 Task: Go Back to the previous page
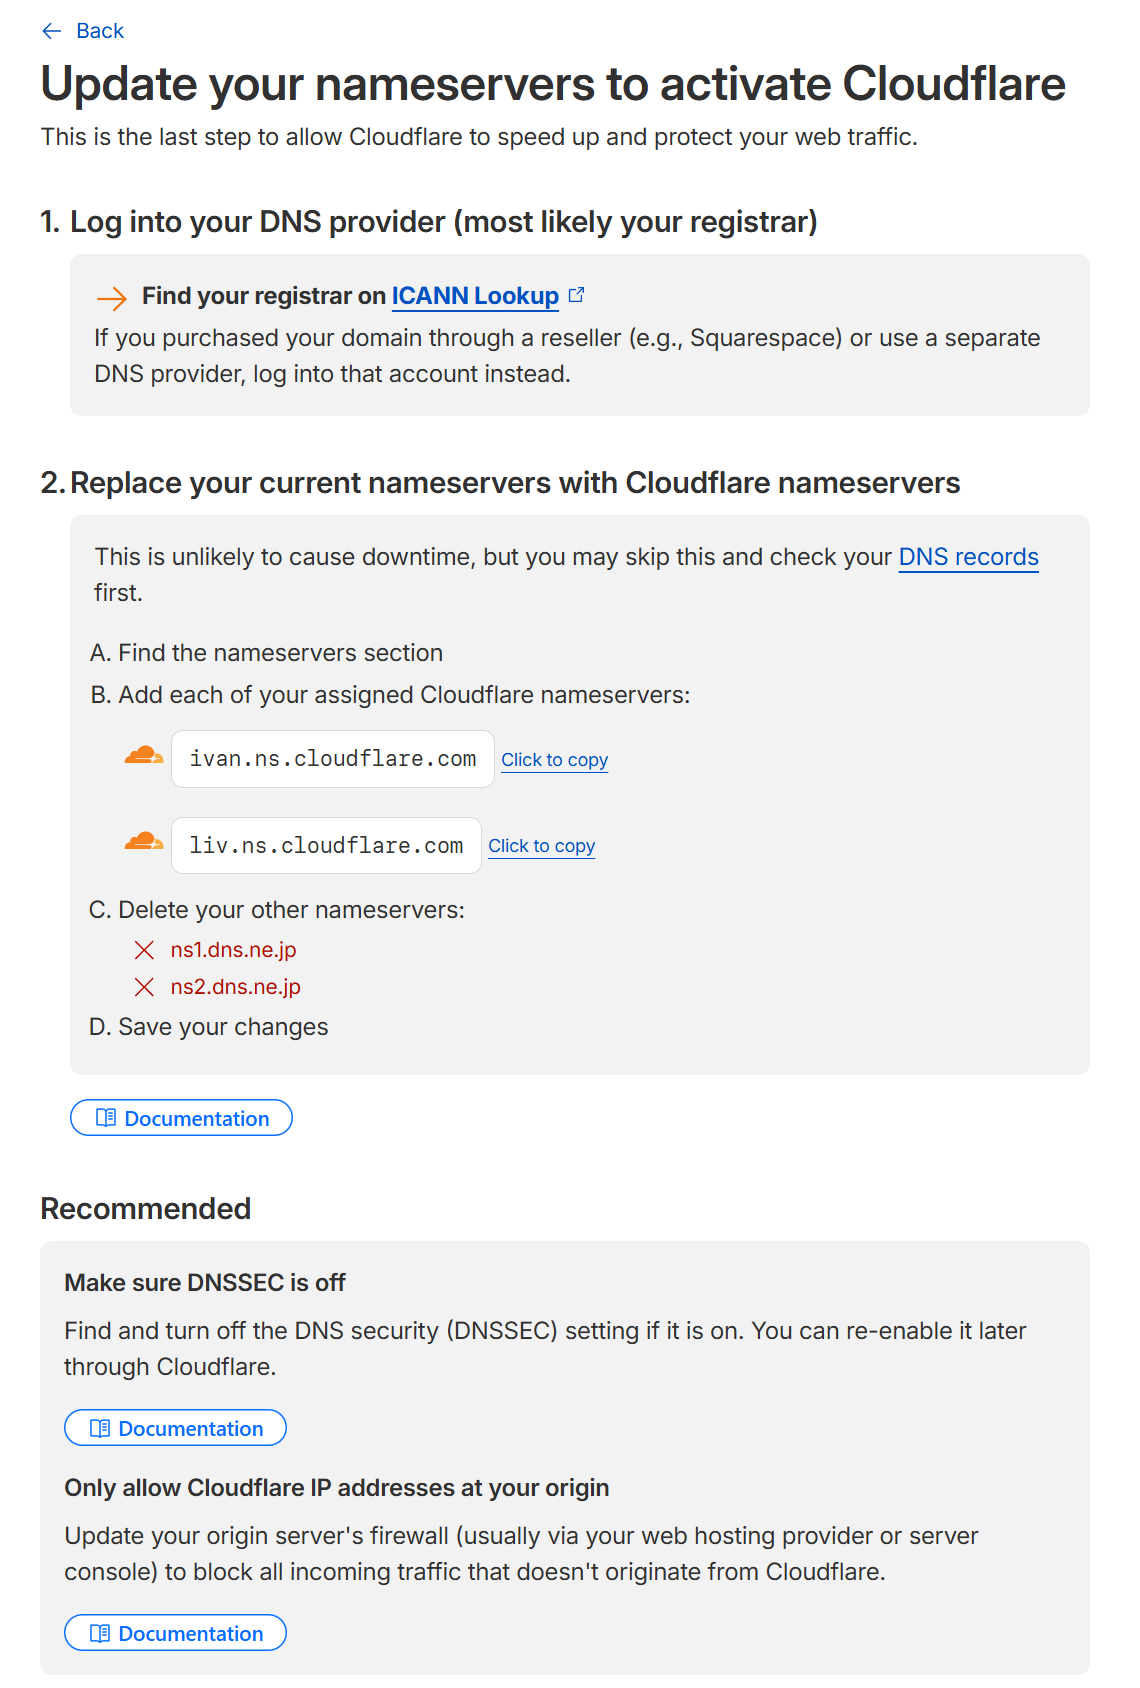tap(98, 31)
